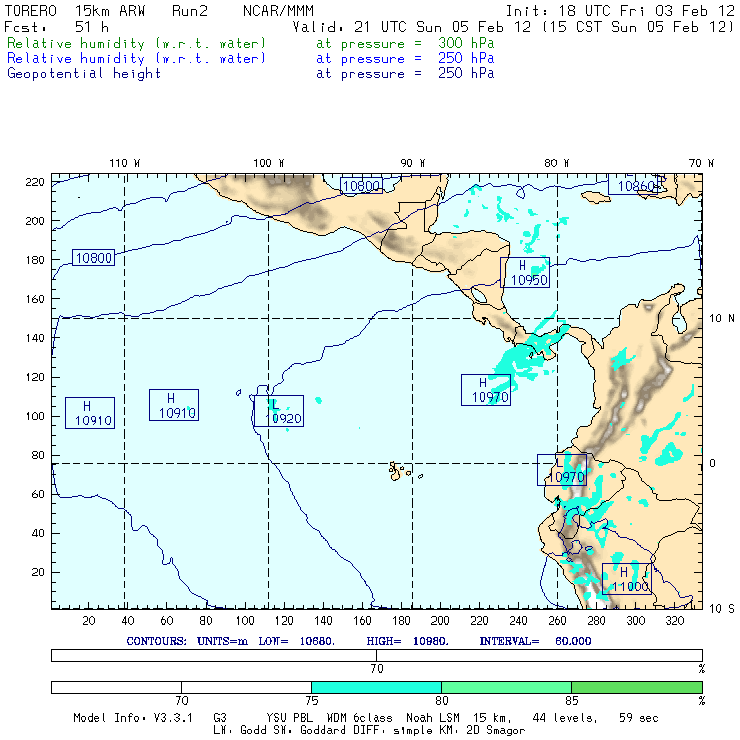The width and height of the screenshot is (740, 740).
Task: Click the green '300 hPa' pressure value
Action: pyautogui.click(x=466, y=43)
